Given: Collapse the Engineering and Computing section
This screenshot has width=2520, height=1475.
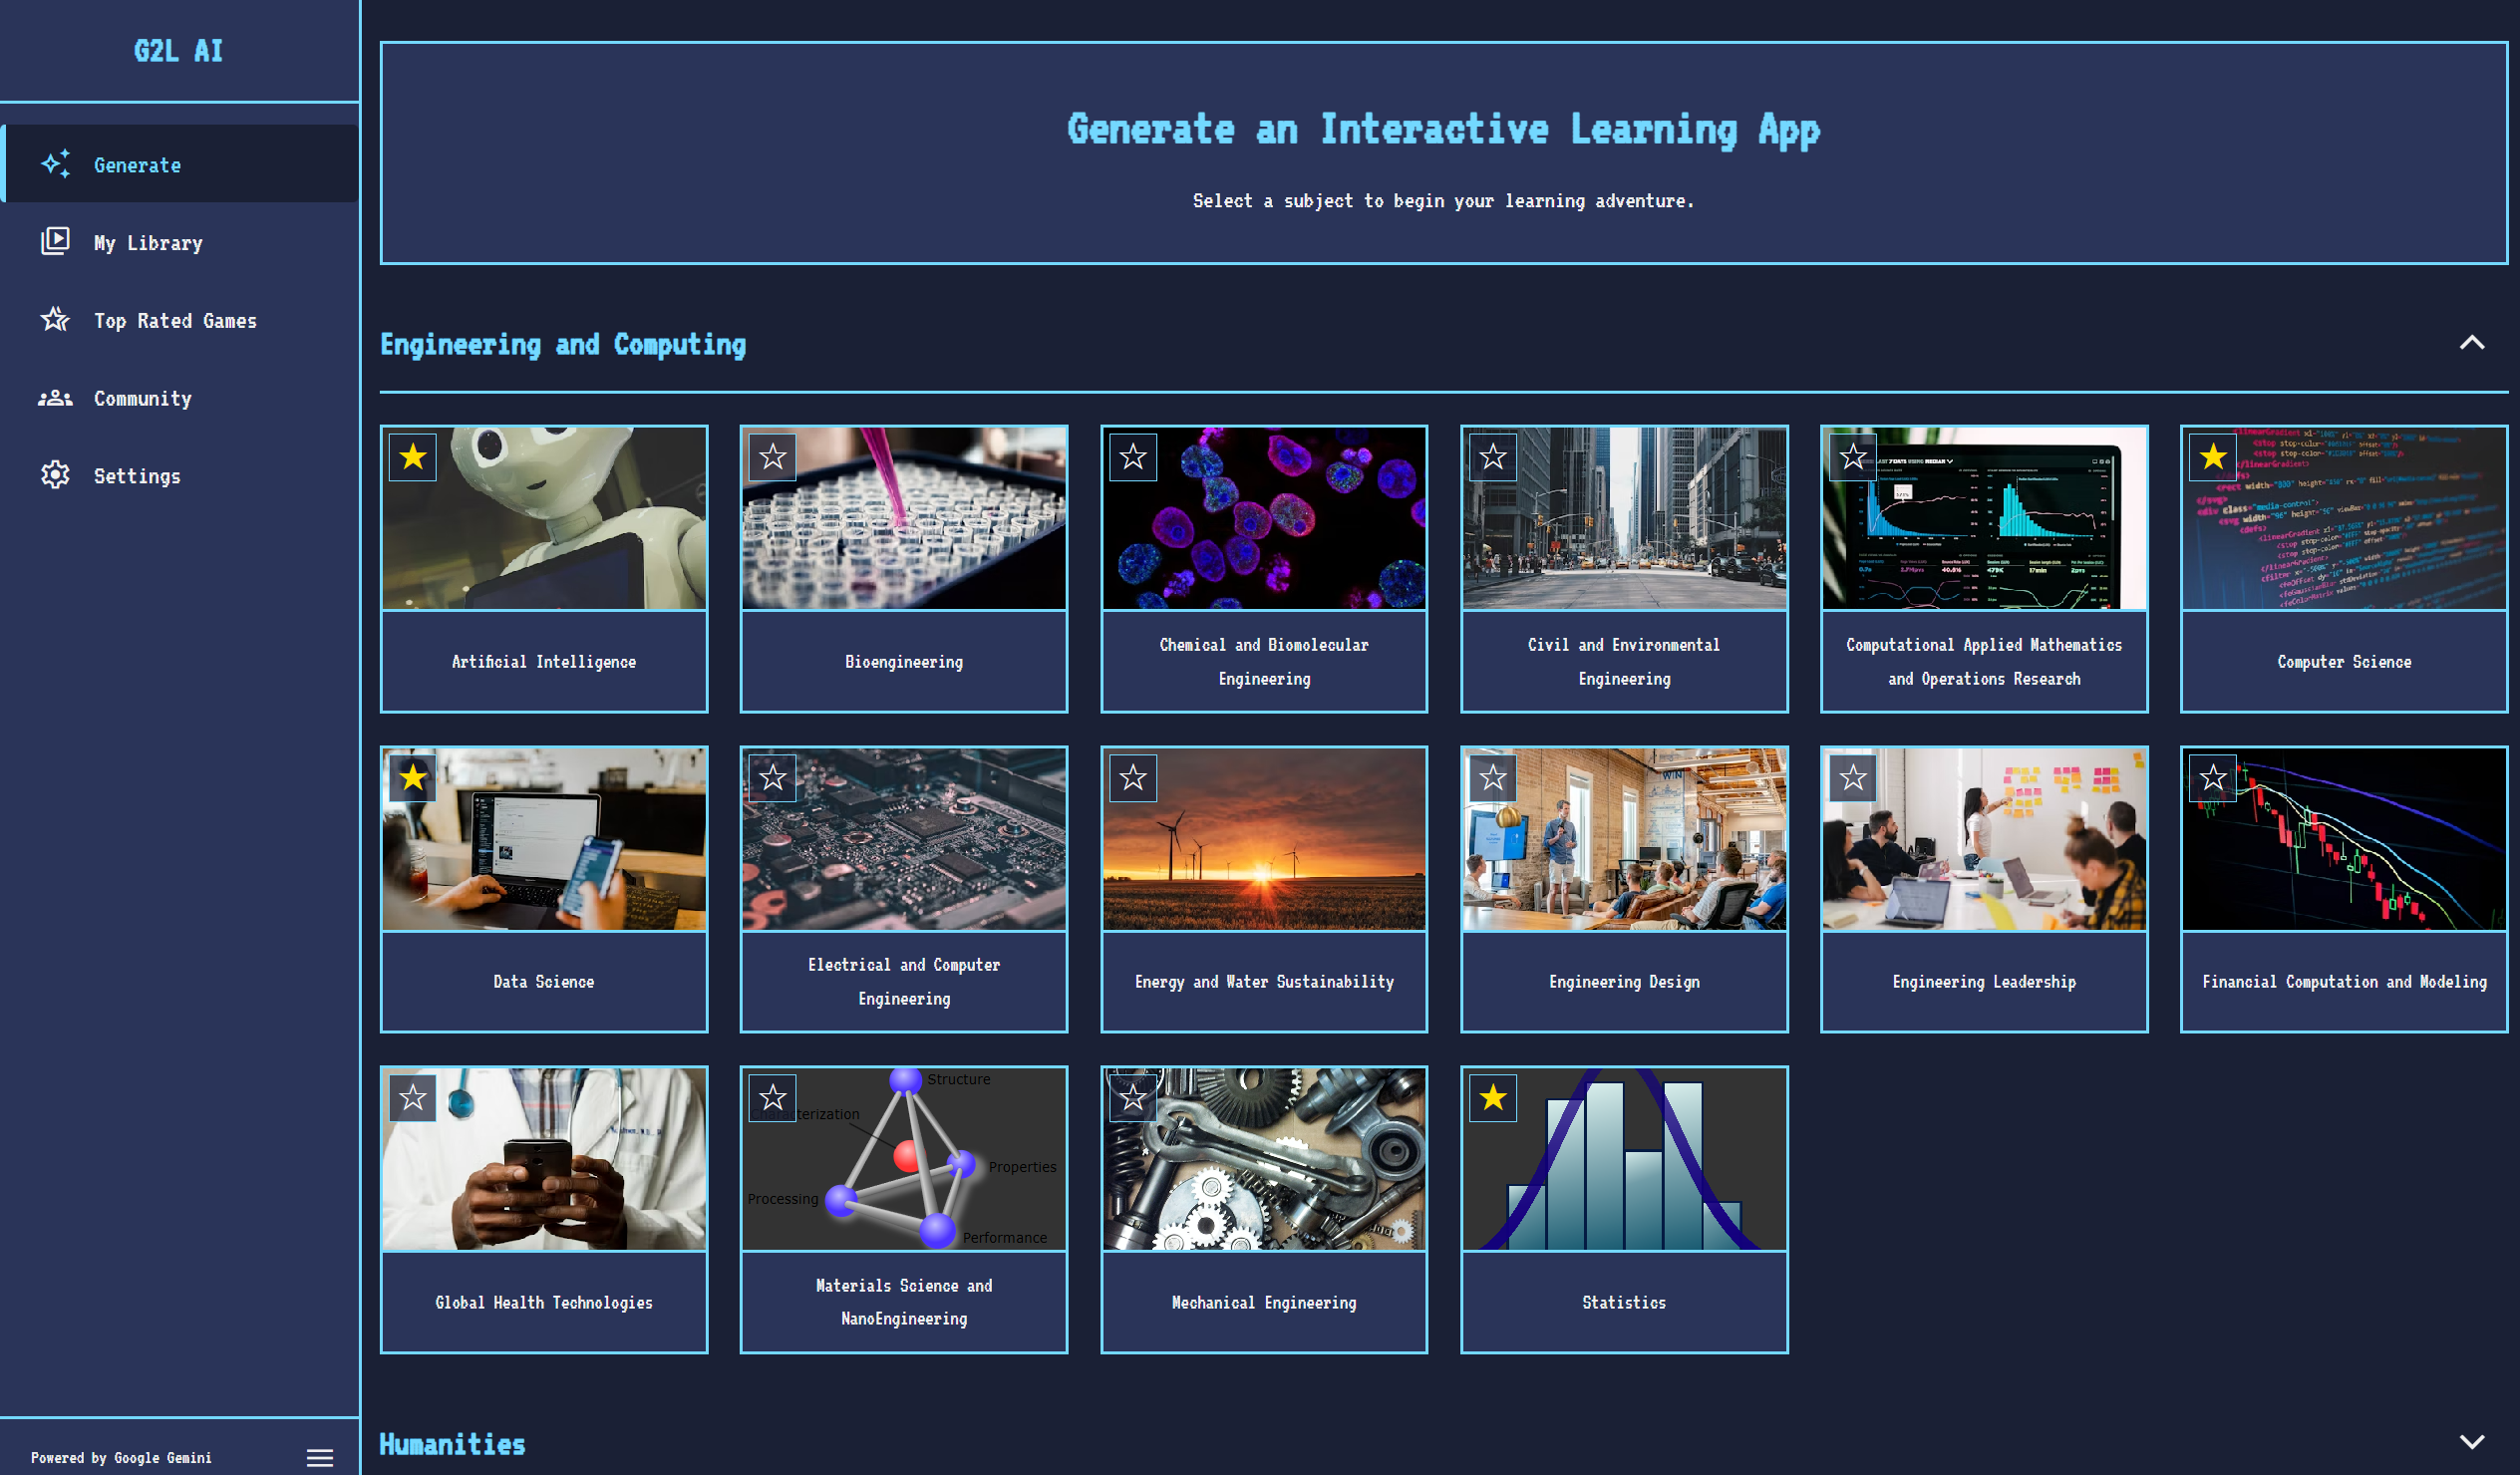Looking at the screenshot, I should pos(2471,343).
